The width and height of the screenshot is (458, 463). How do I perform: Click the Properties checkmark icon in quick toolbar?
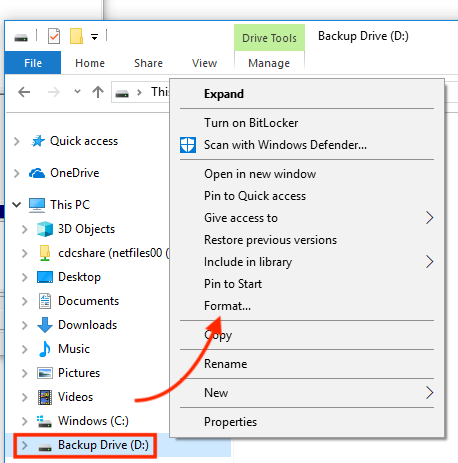coord(54,36)
